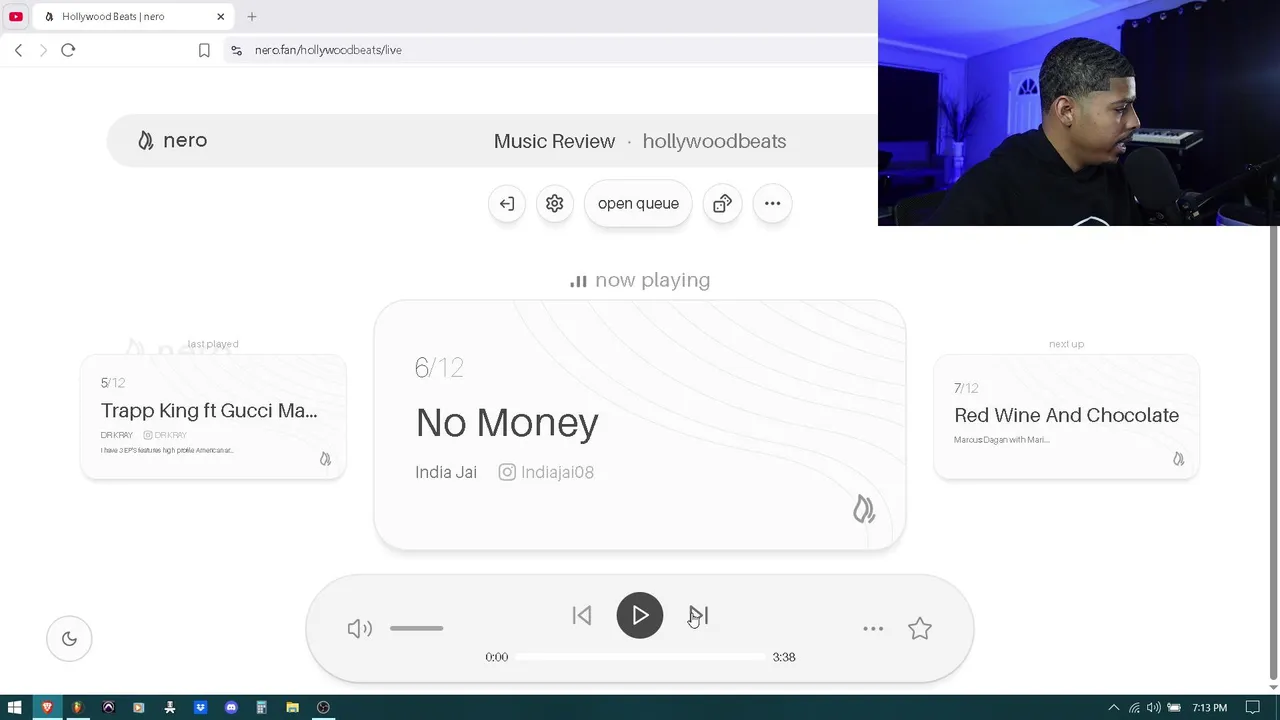Select the Red Wine And Chocolate next card
The height and width of the screenshot is (720, 1280).
1066,417
